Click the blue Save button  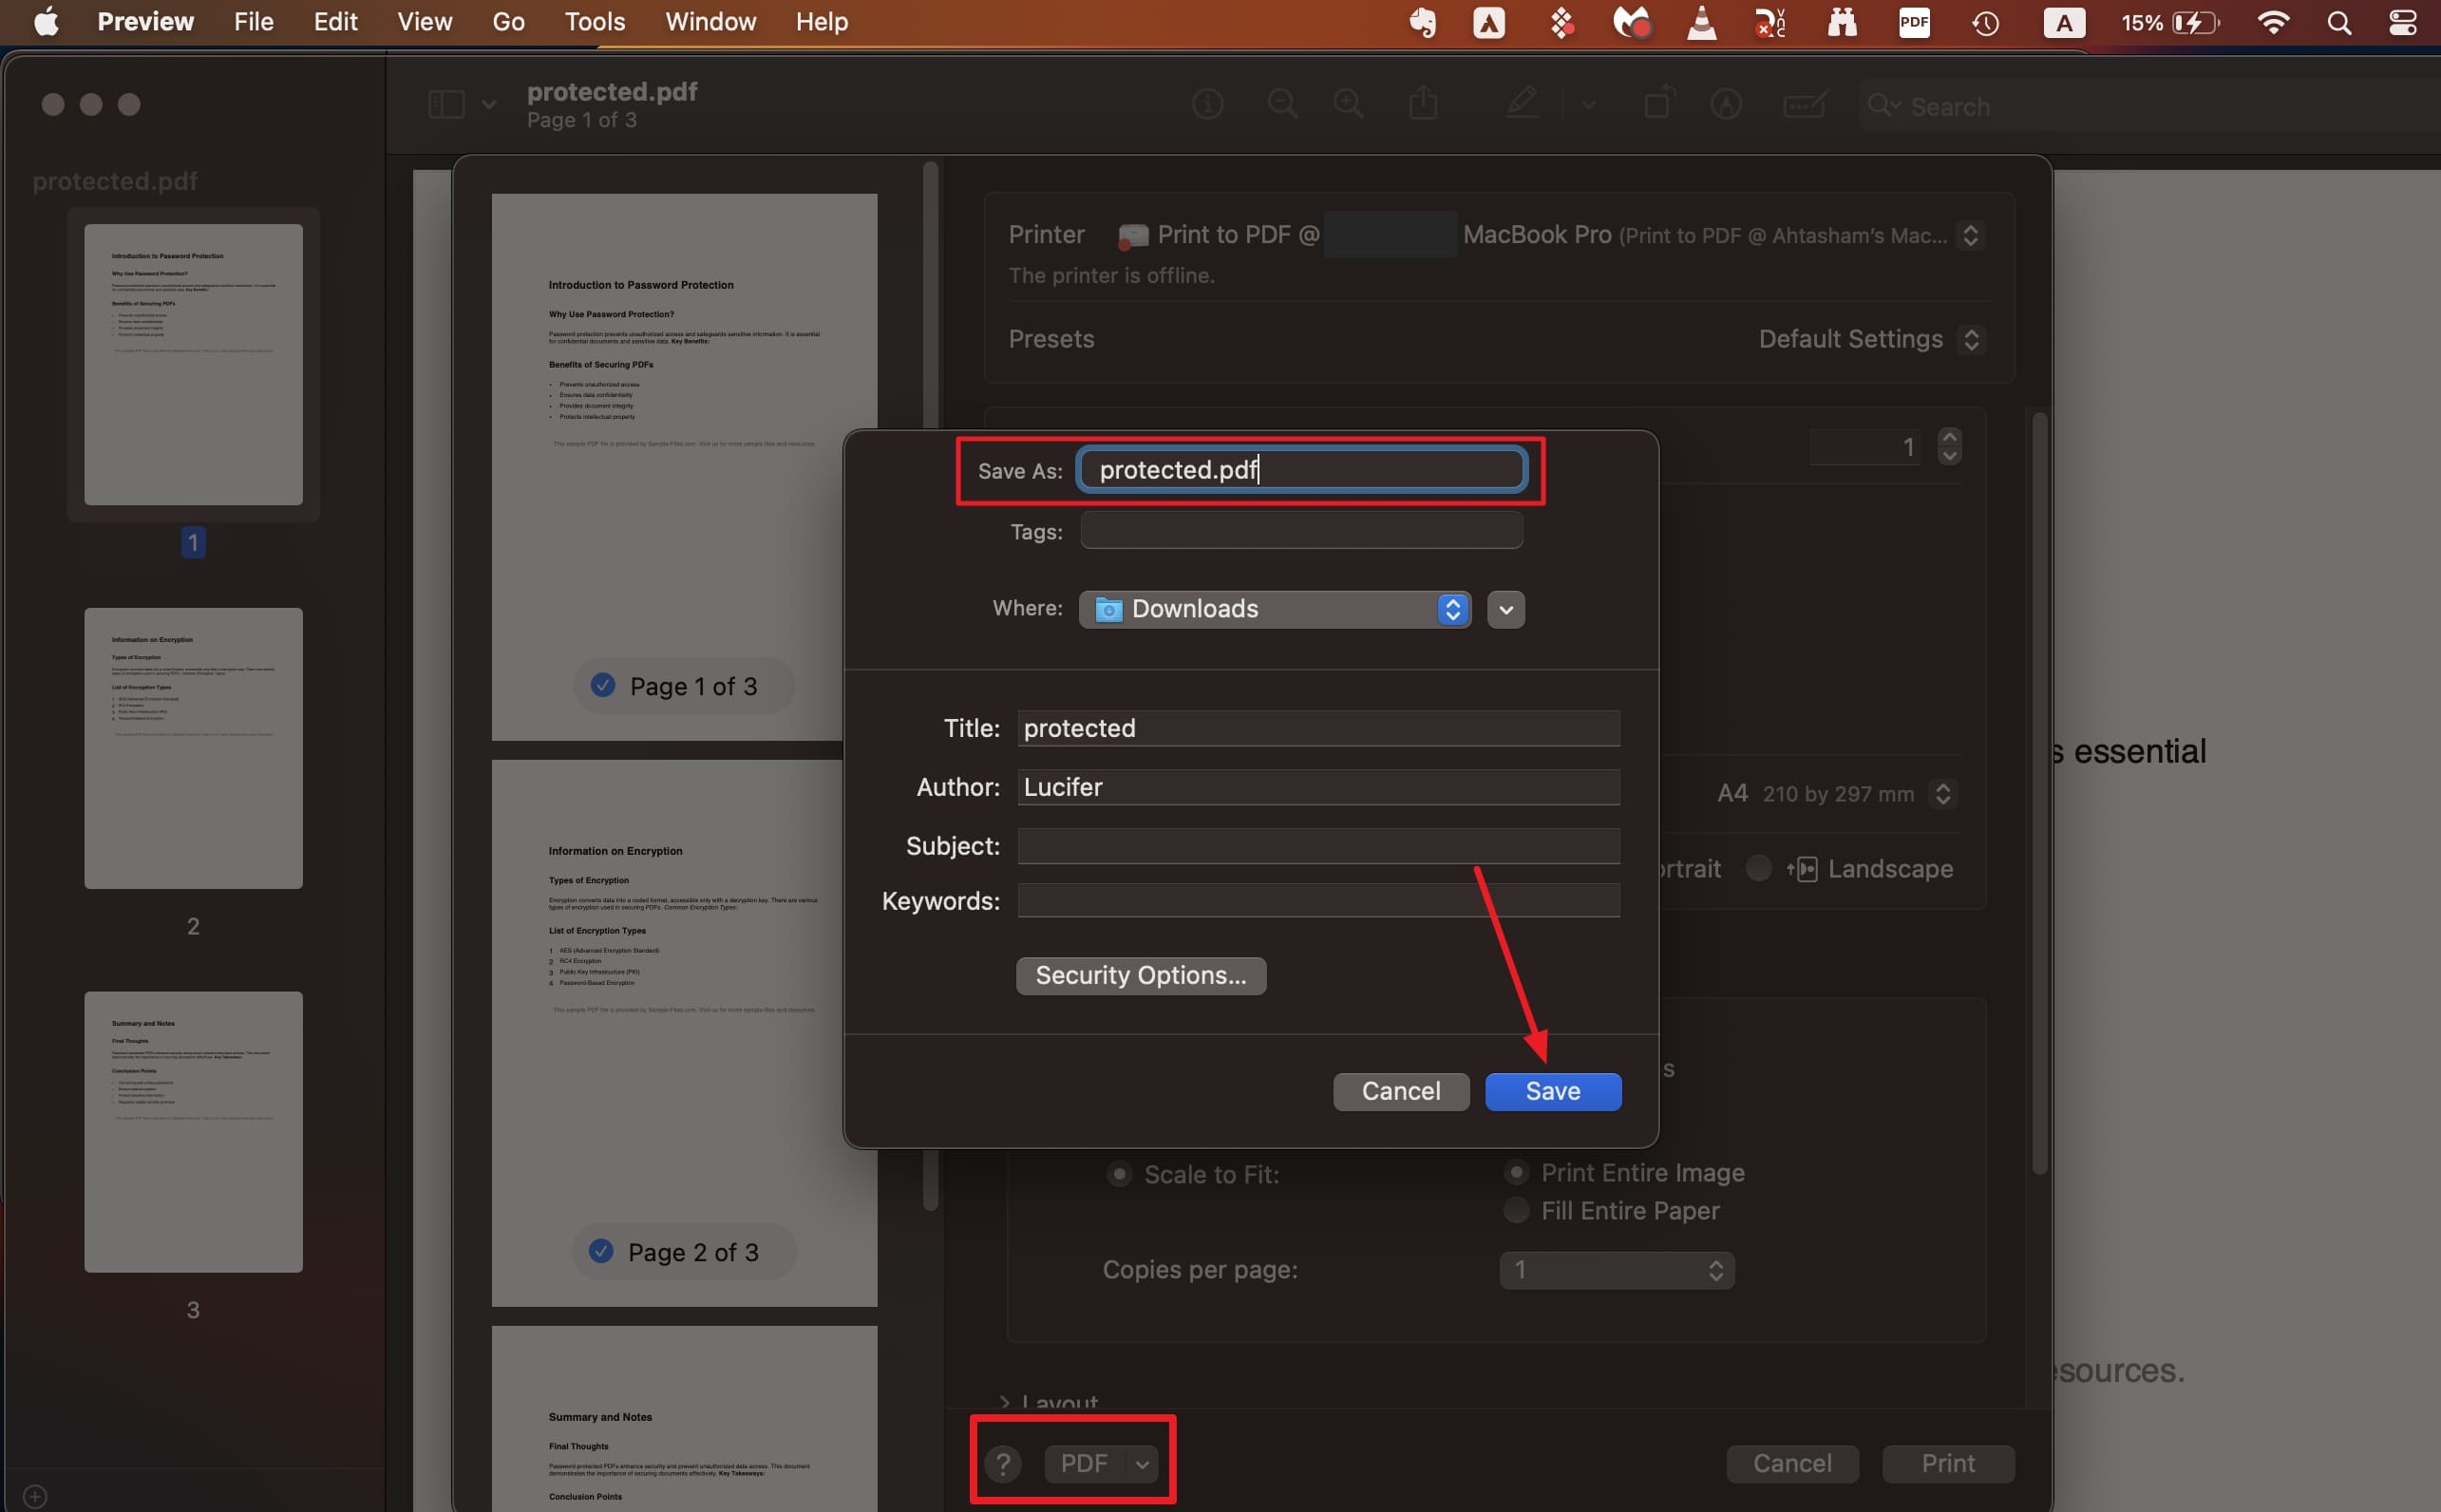1553,1091
